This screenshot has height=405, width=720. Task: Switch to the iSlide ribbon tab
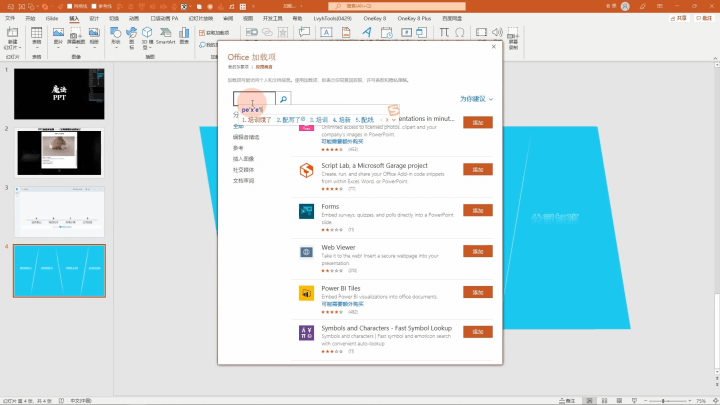coord(52,18)
